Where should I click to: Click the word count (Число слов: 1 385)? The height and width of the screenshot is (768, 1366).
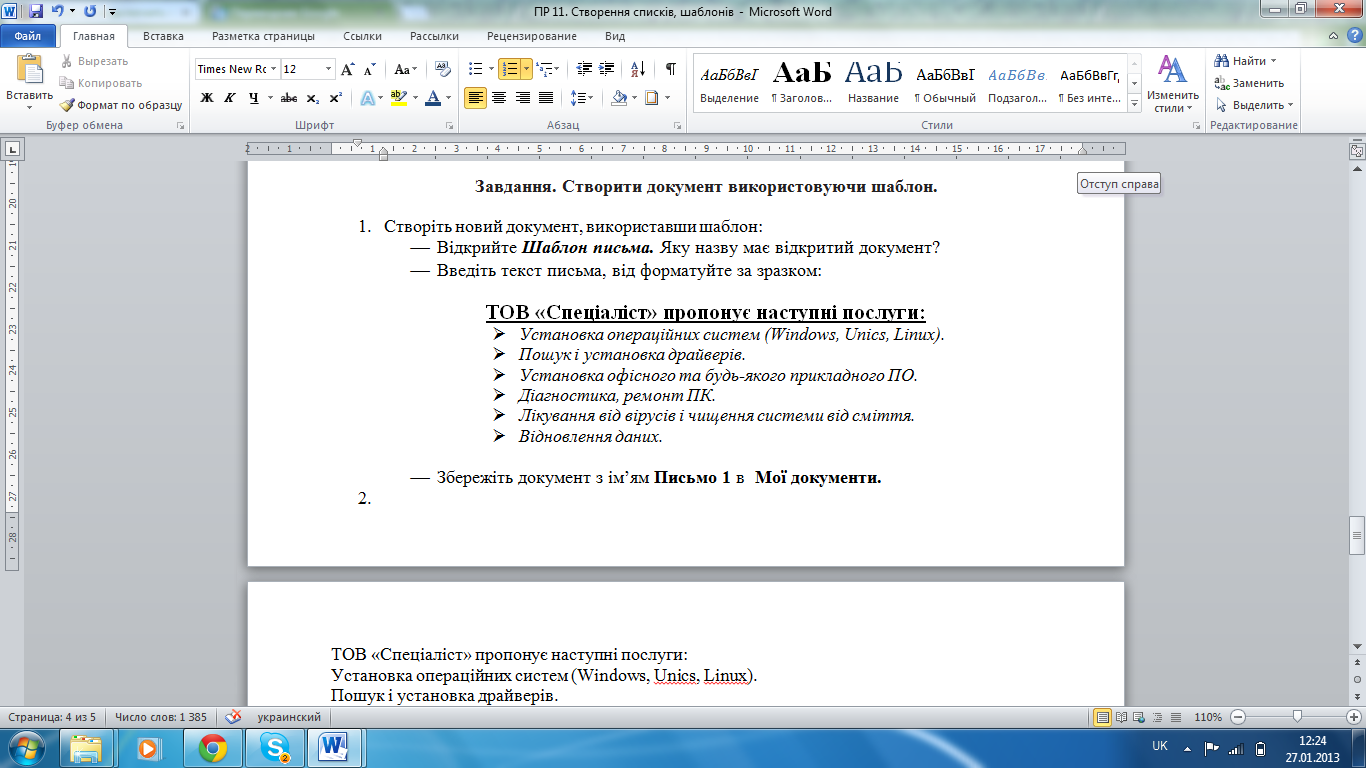point(160,717)
